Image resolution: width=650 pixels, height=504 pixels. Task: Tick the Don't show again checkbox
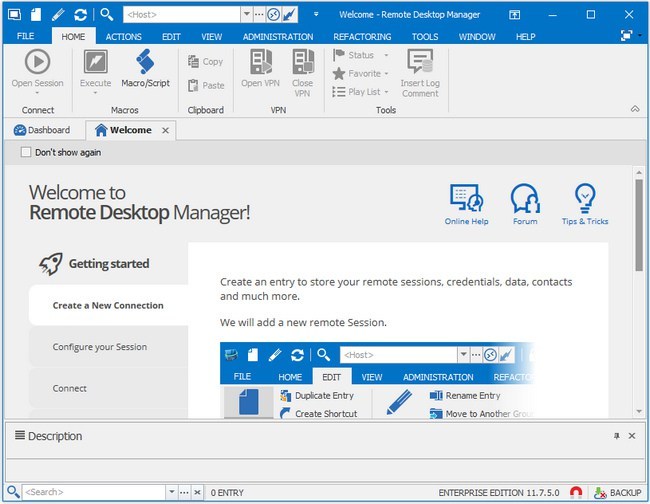(x=26, y=152)
